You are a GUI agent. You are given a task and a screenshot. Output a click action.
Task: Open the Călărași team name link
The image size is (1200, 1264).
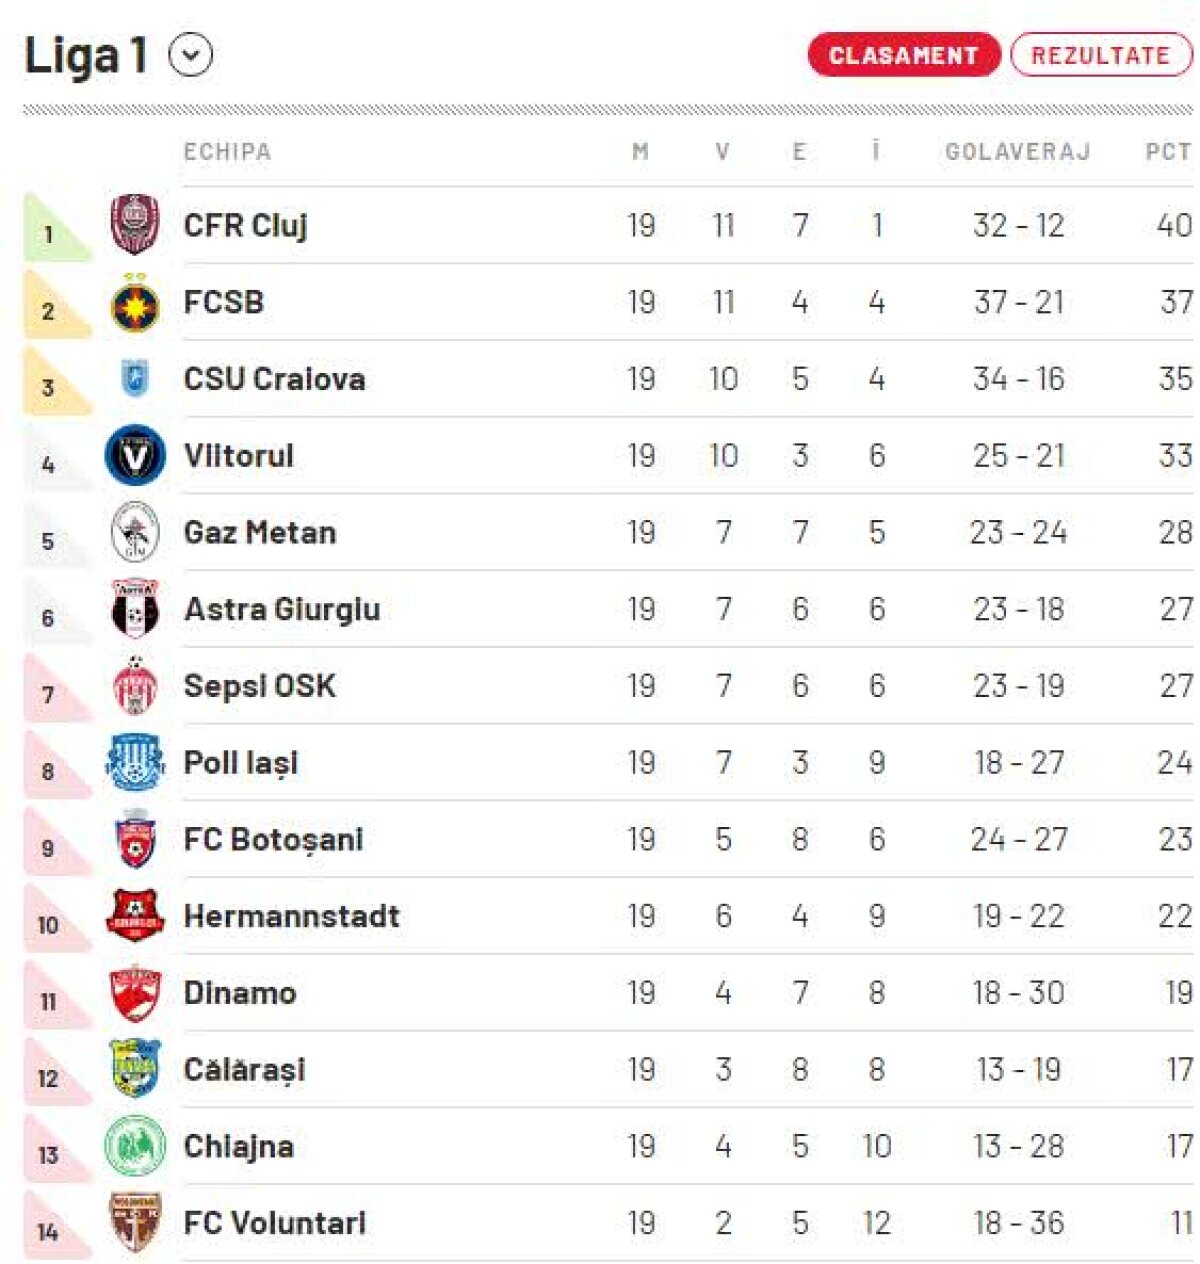click(x=244, y=1070)
